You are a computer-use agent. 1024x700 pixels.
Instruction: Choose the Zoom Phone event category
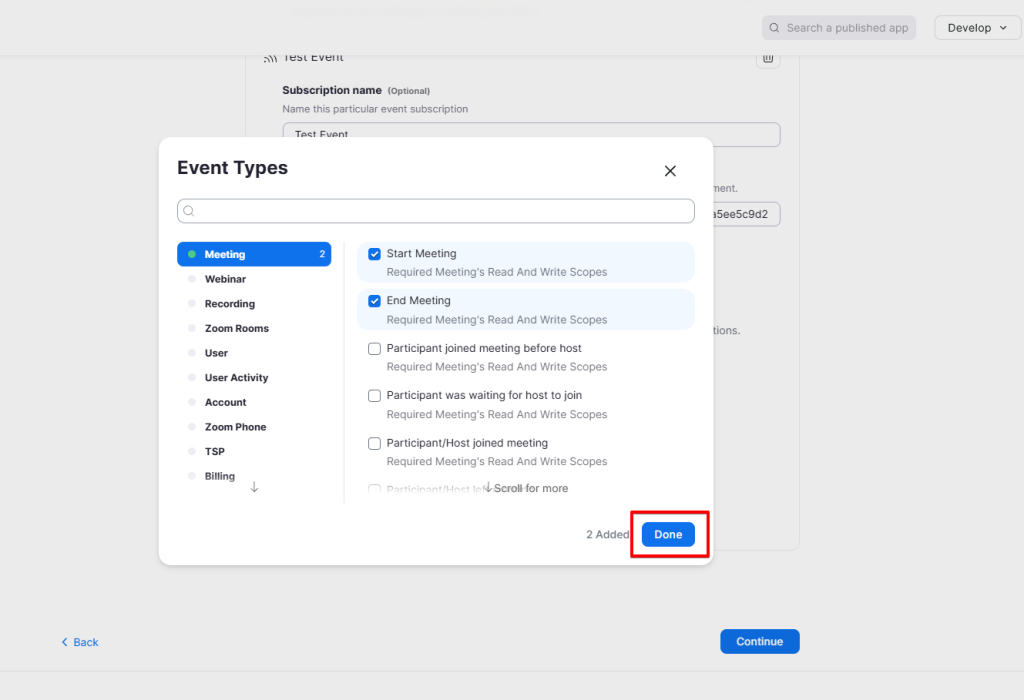point(235,427)
